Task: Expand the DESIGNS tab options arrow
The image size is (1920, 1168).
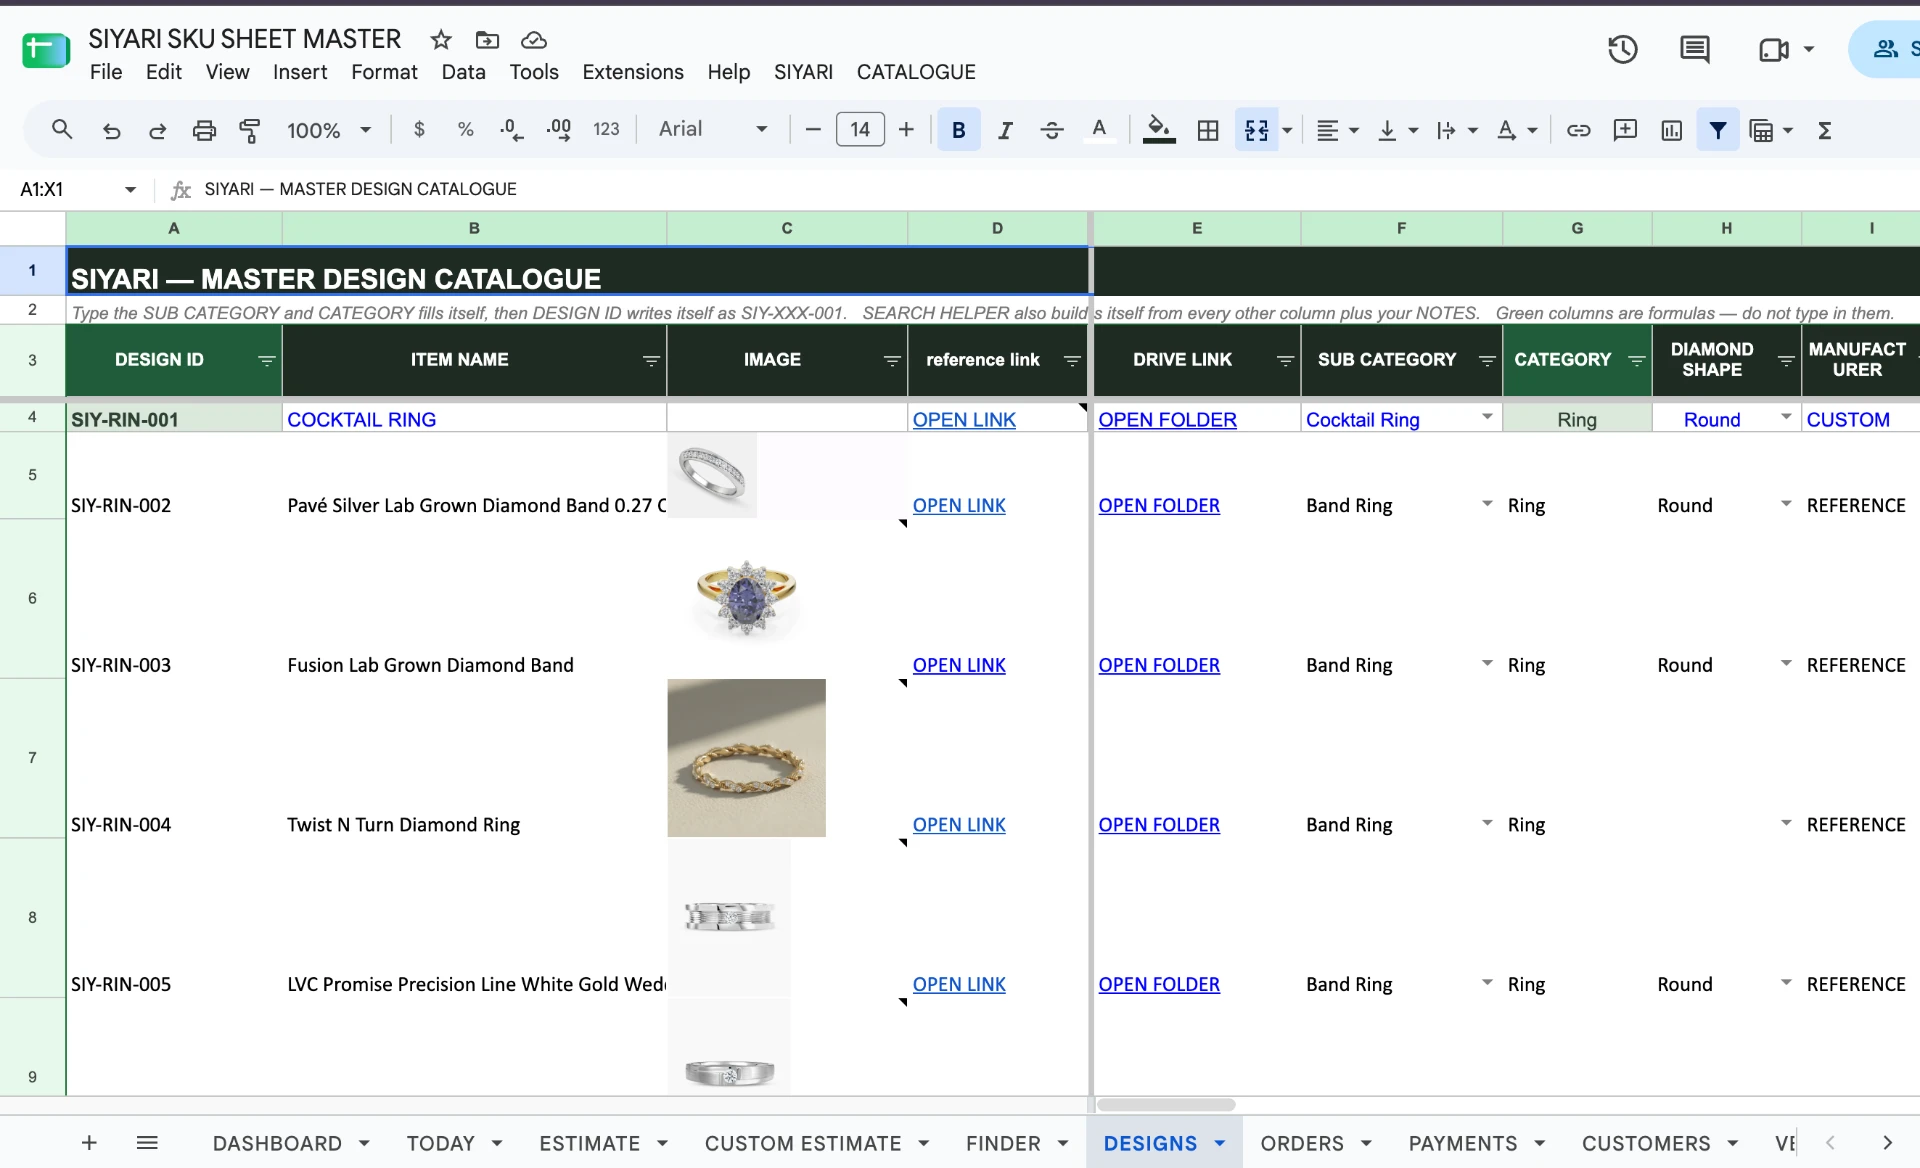Action: [1220, 1143]
